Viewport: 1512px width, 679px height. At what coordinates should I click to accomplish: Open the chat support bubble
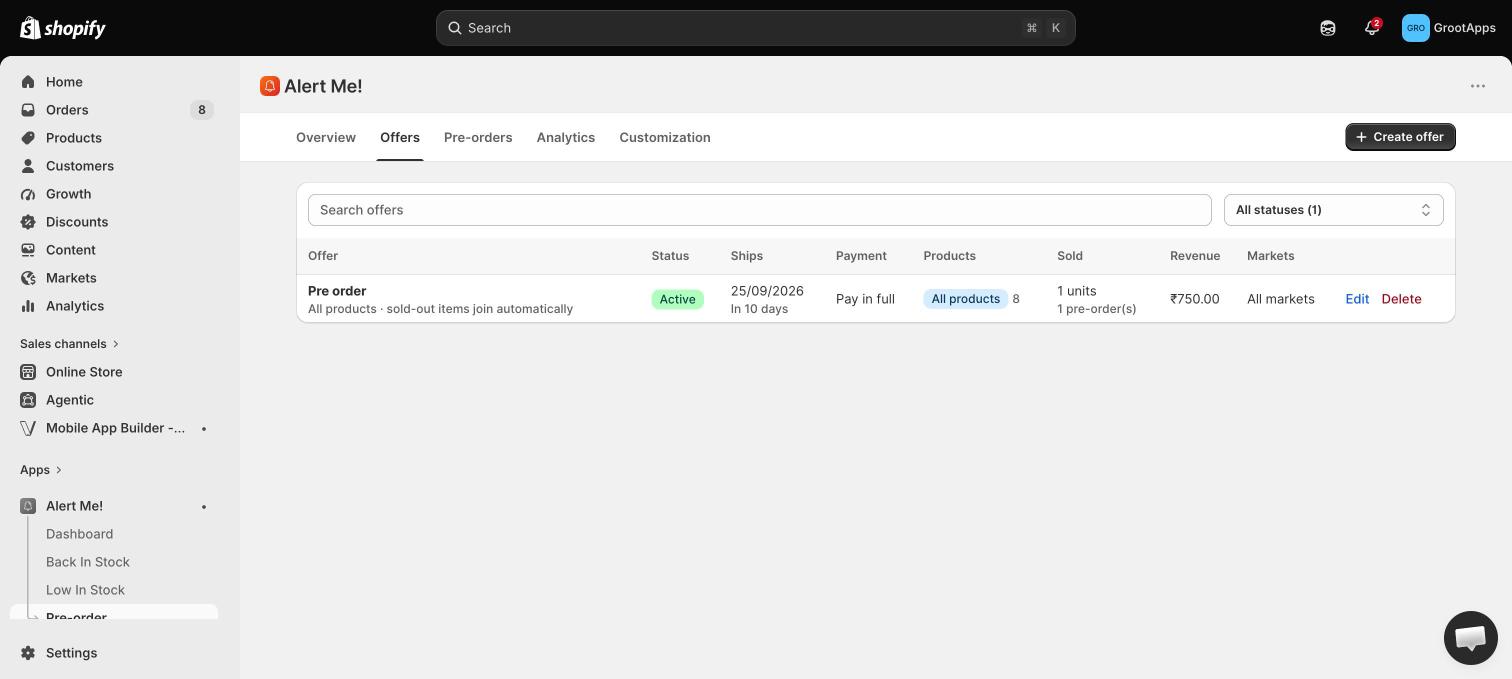[1471, 637]
